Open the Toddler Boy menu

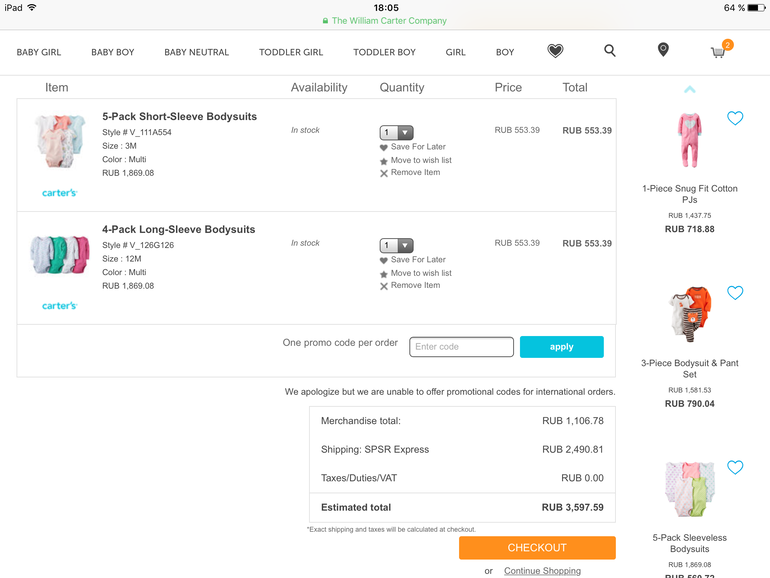click(384, 52)
